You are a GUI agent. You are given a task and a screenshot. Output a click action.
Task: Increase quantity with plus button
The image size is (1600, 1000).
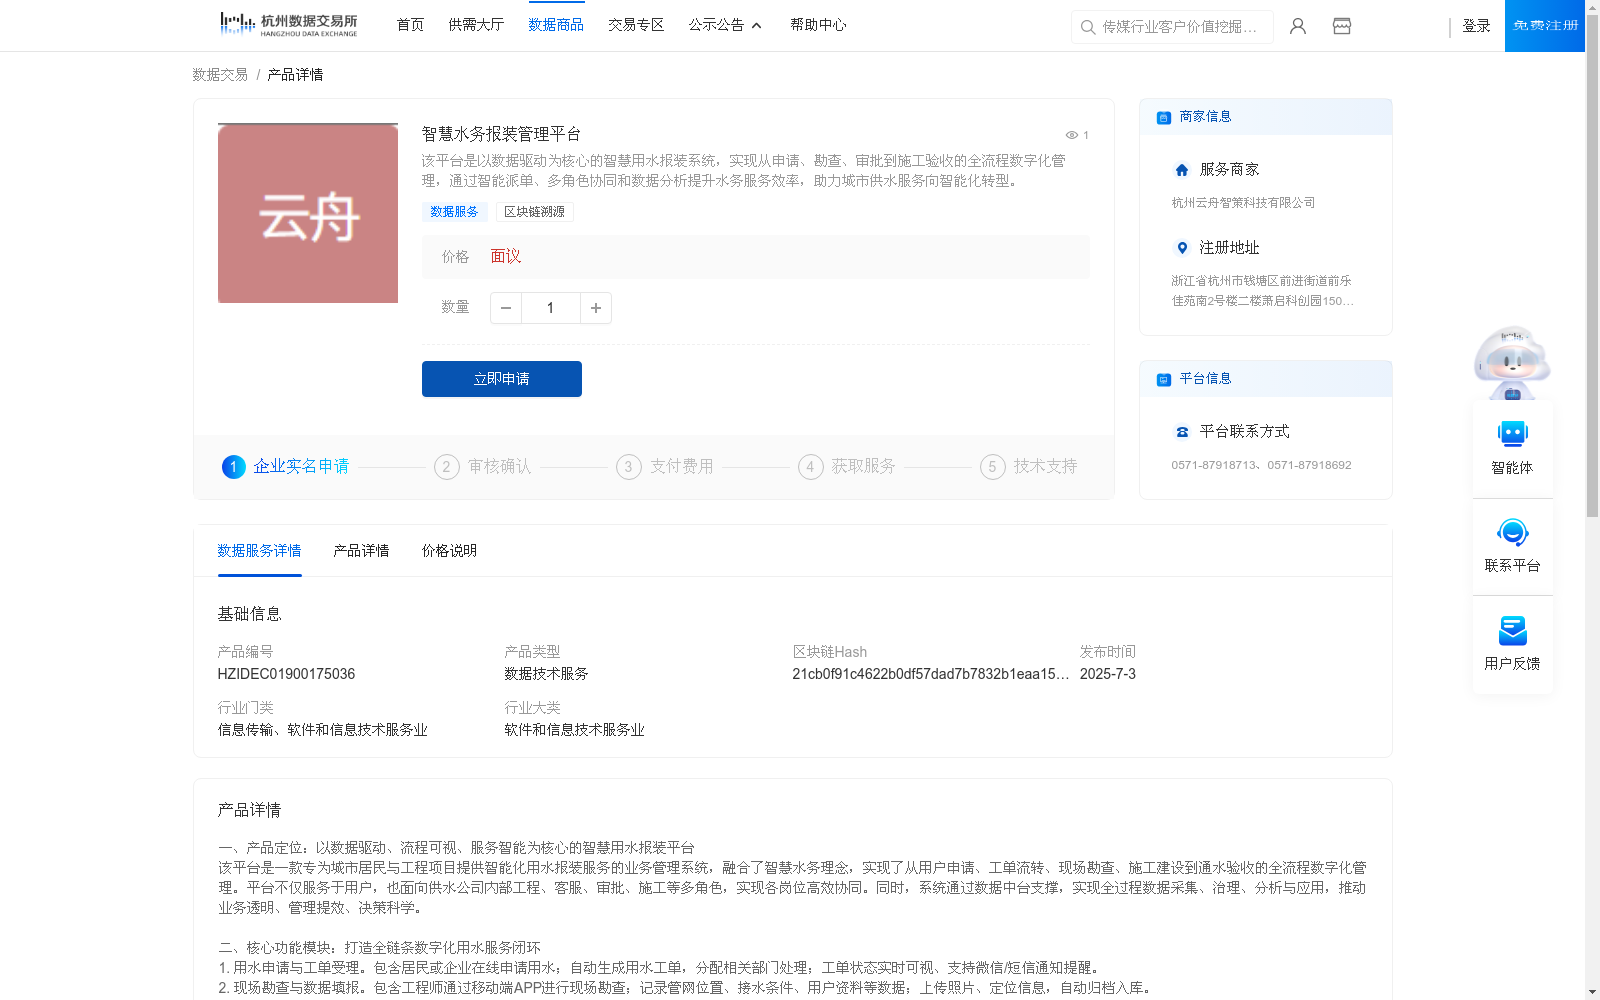596,308
